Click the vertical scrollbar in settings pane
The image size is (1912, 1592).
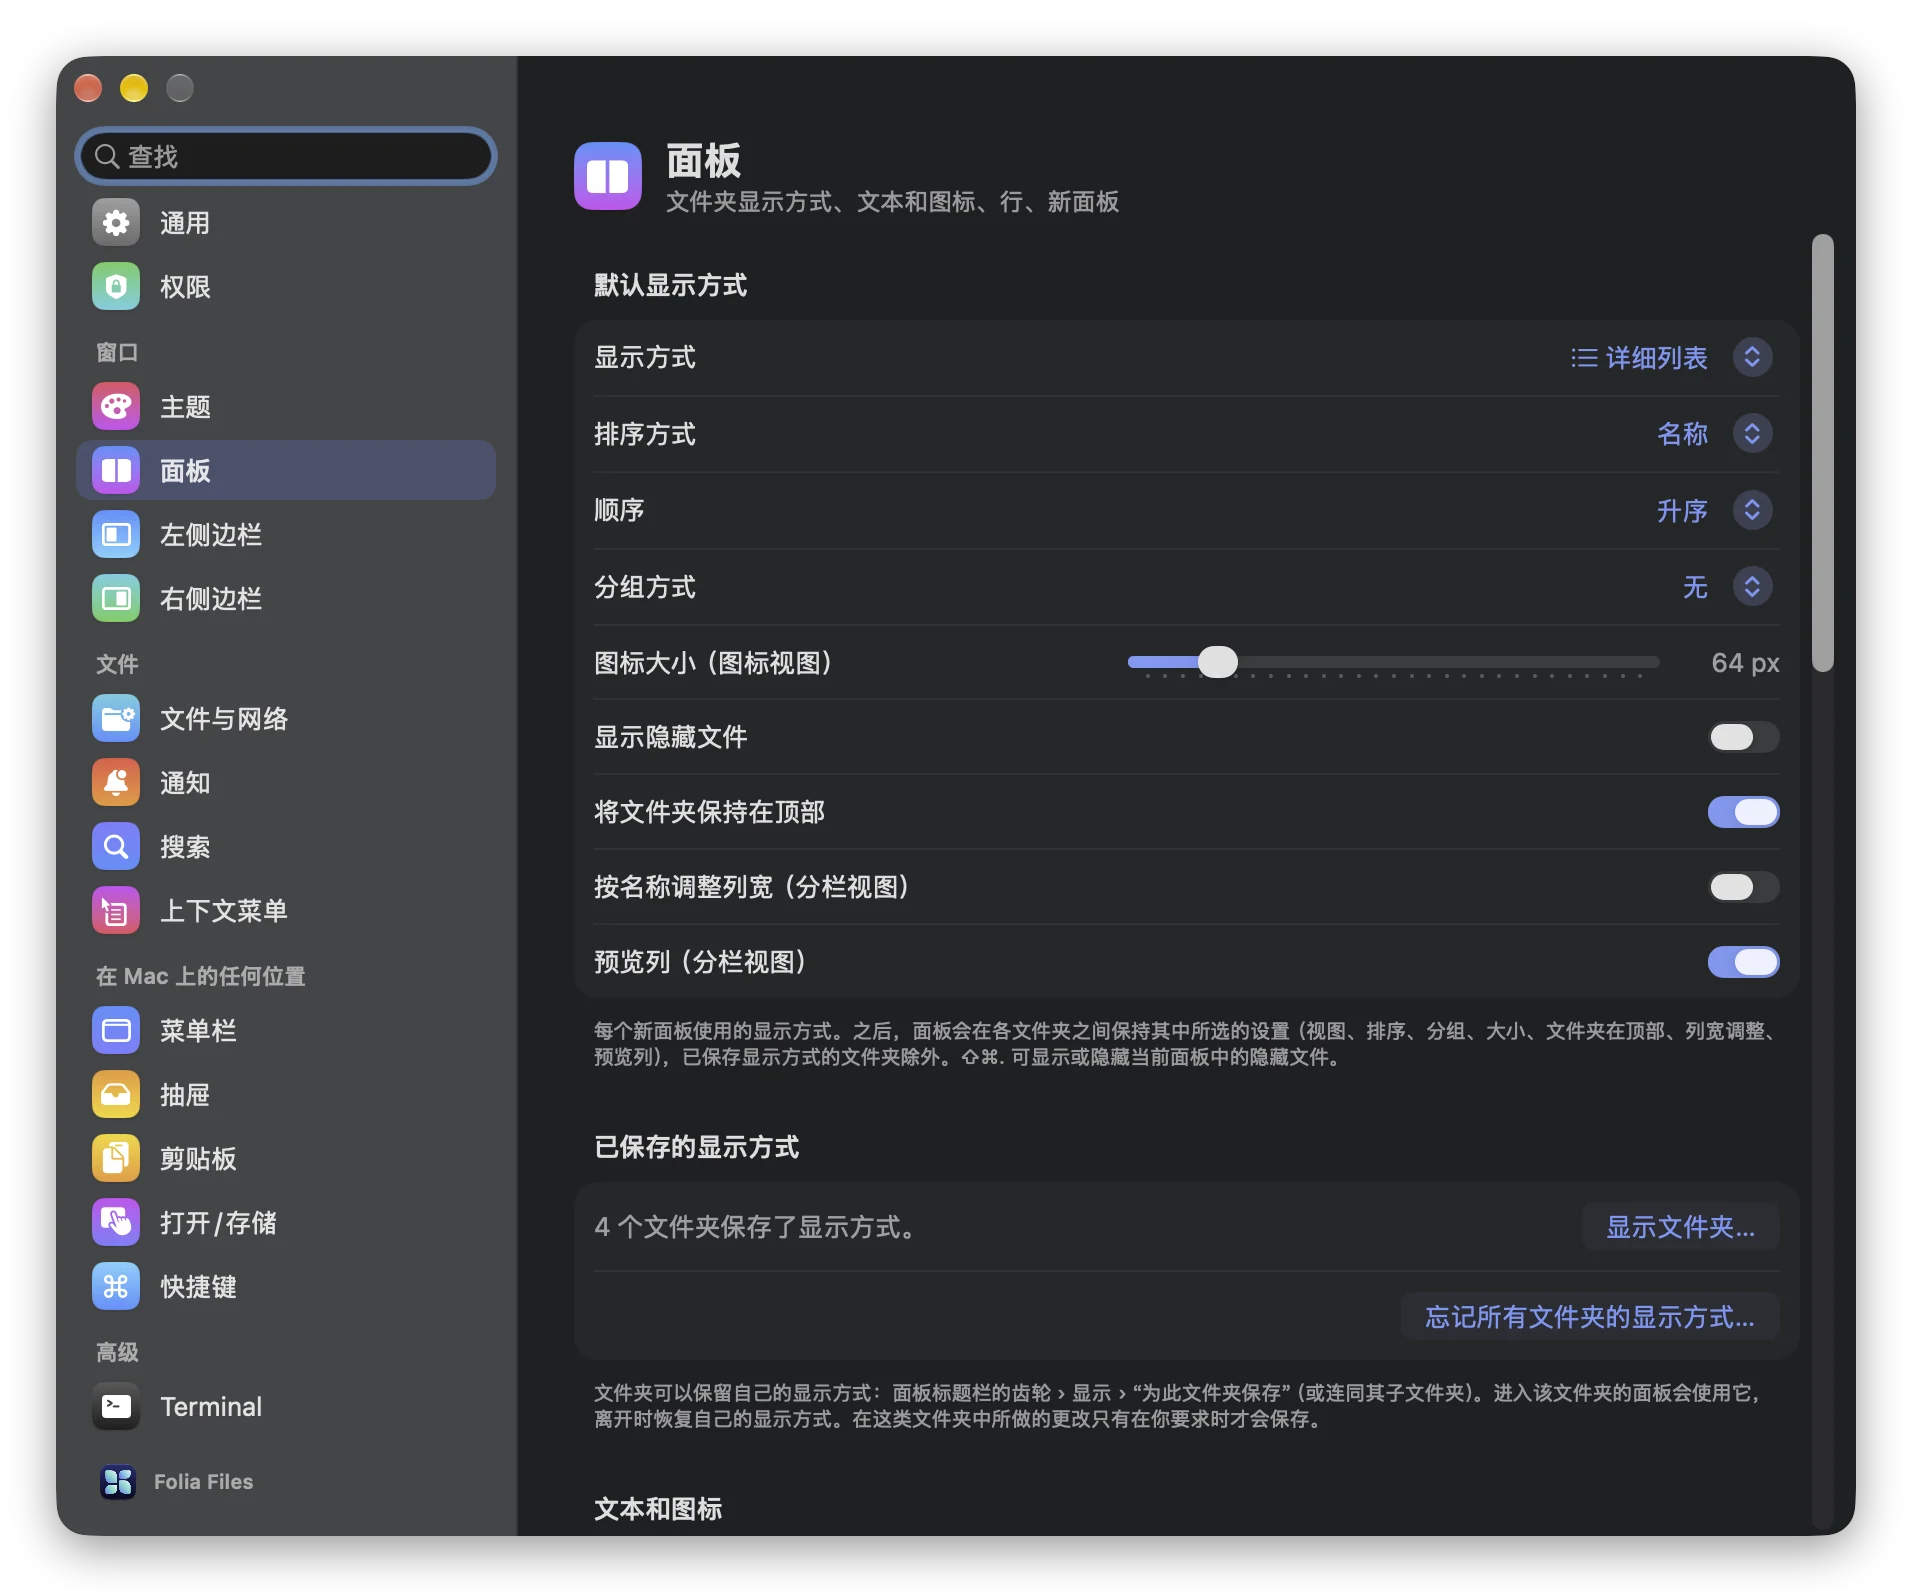[x=1823, y=453]
